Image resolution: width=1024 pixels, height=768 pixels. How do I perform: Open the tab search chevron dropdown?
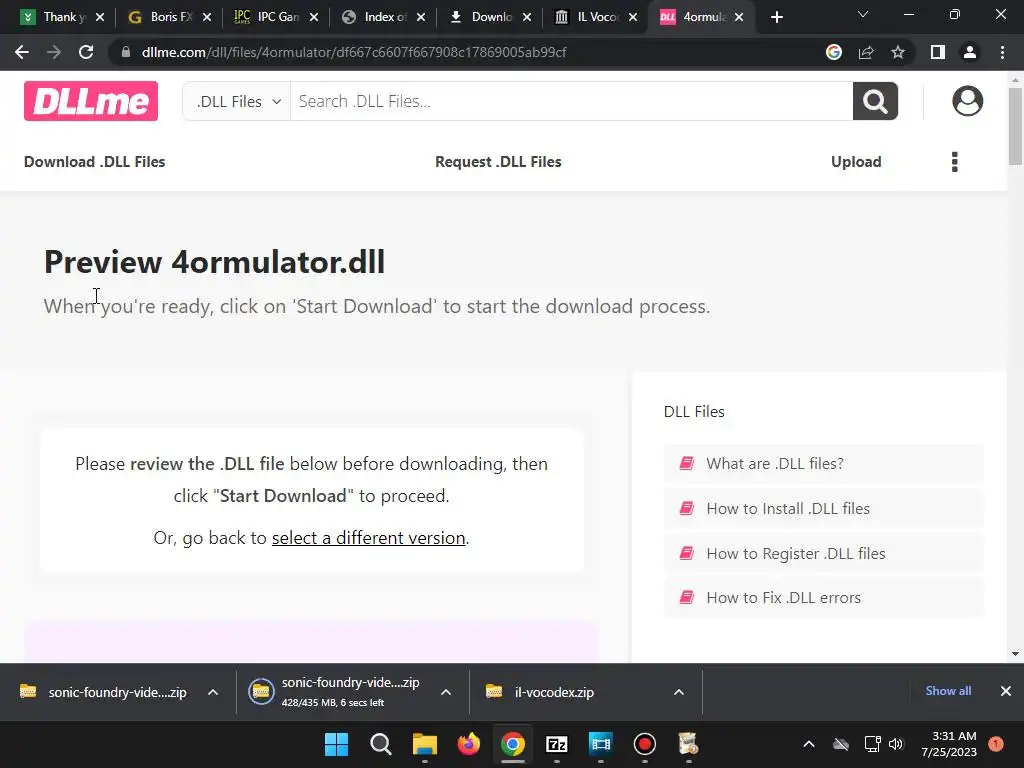(863, 14)
